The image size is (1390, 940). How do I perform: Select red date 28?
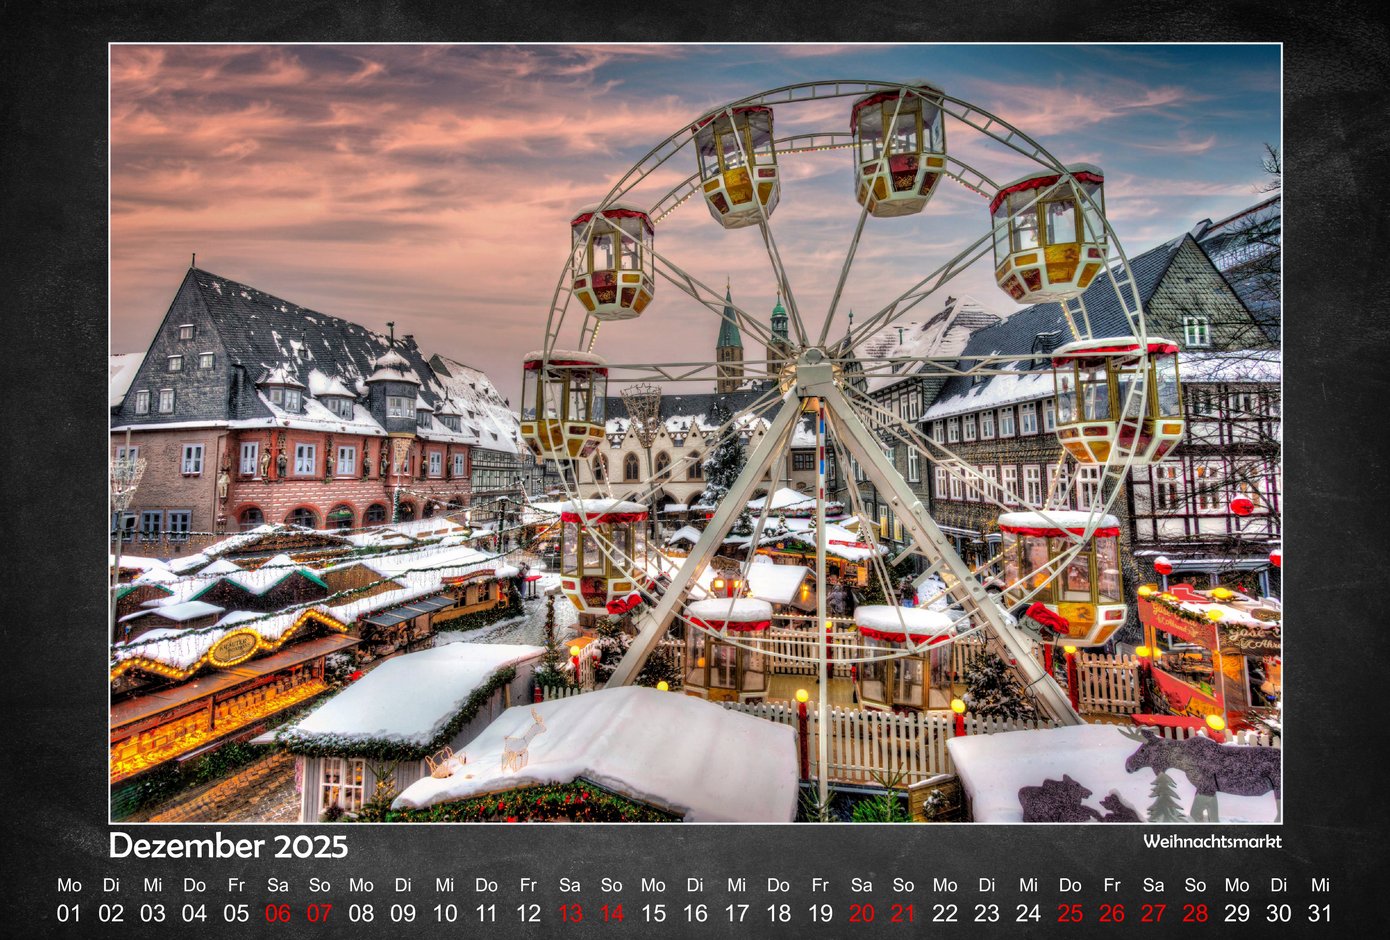1195,913
